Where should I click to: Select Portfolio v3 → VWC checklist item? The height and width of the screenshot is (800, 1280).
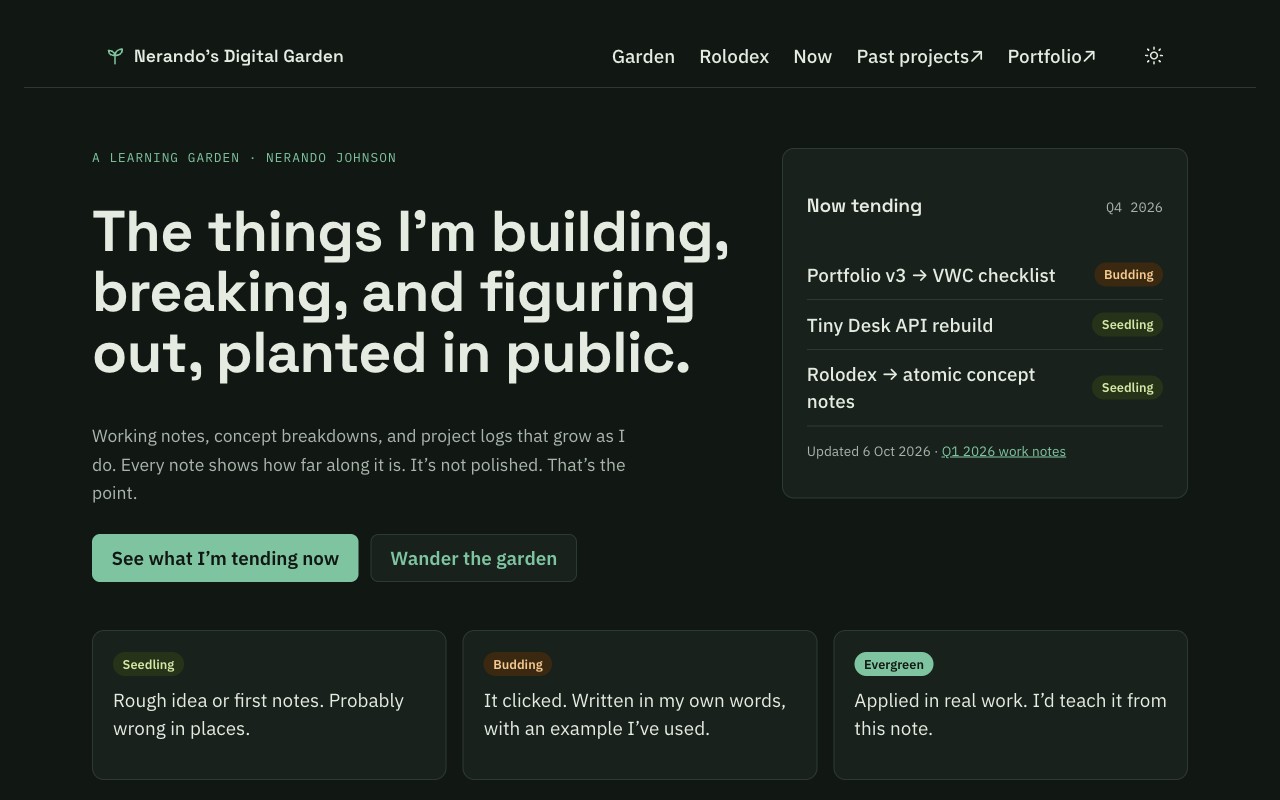pos(931,275)
